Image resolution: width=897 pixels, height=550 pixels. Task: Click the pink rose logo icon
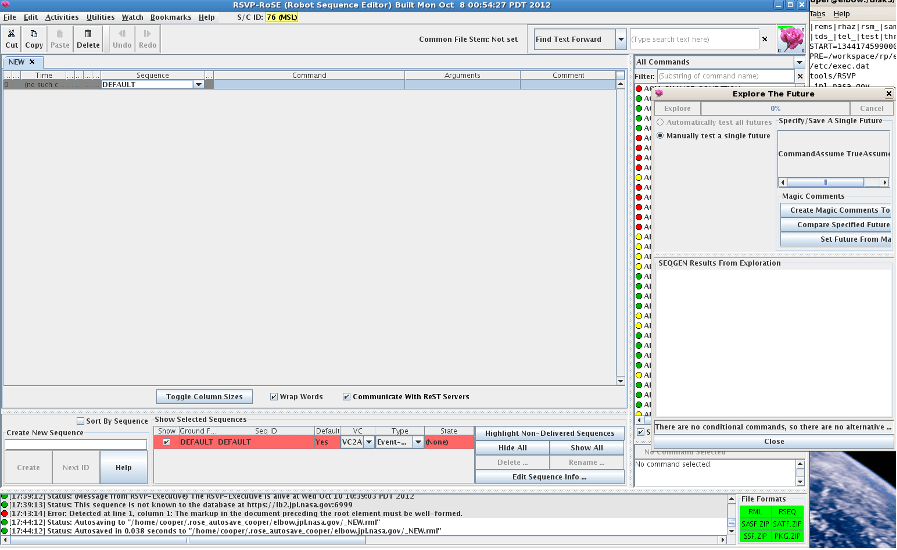coord(790,40)
